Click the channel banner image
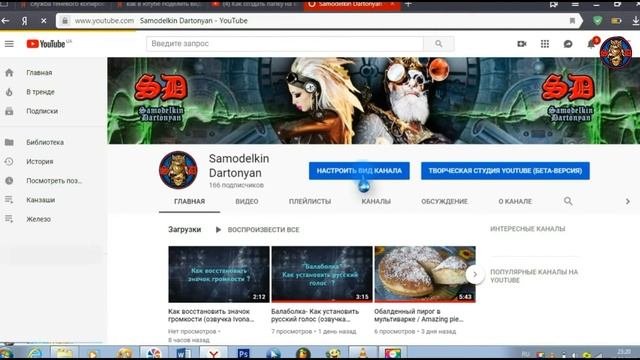Screen dimensions: 640x360 pos(373,100)
